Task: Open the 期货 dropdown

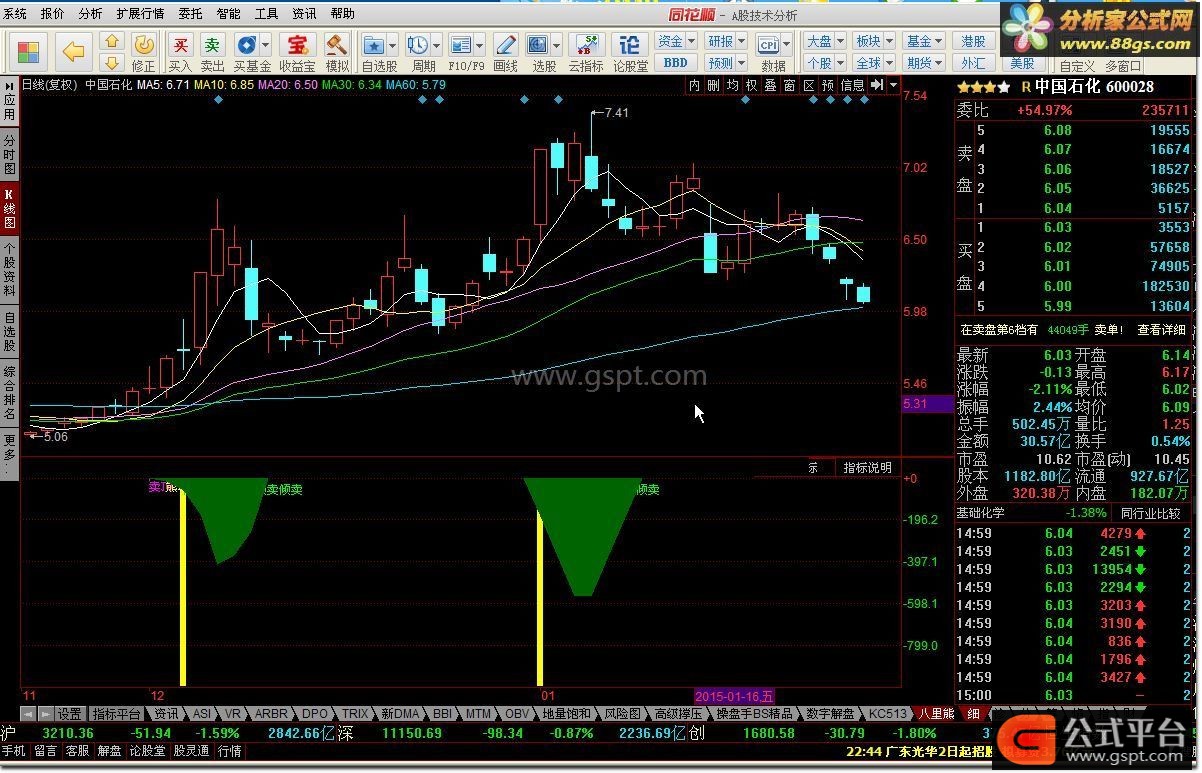Action: 923,63
